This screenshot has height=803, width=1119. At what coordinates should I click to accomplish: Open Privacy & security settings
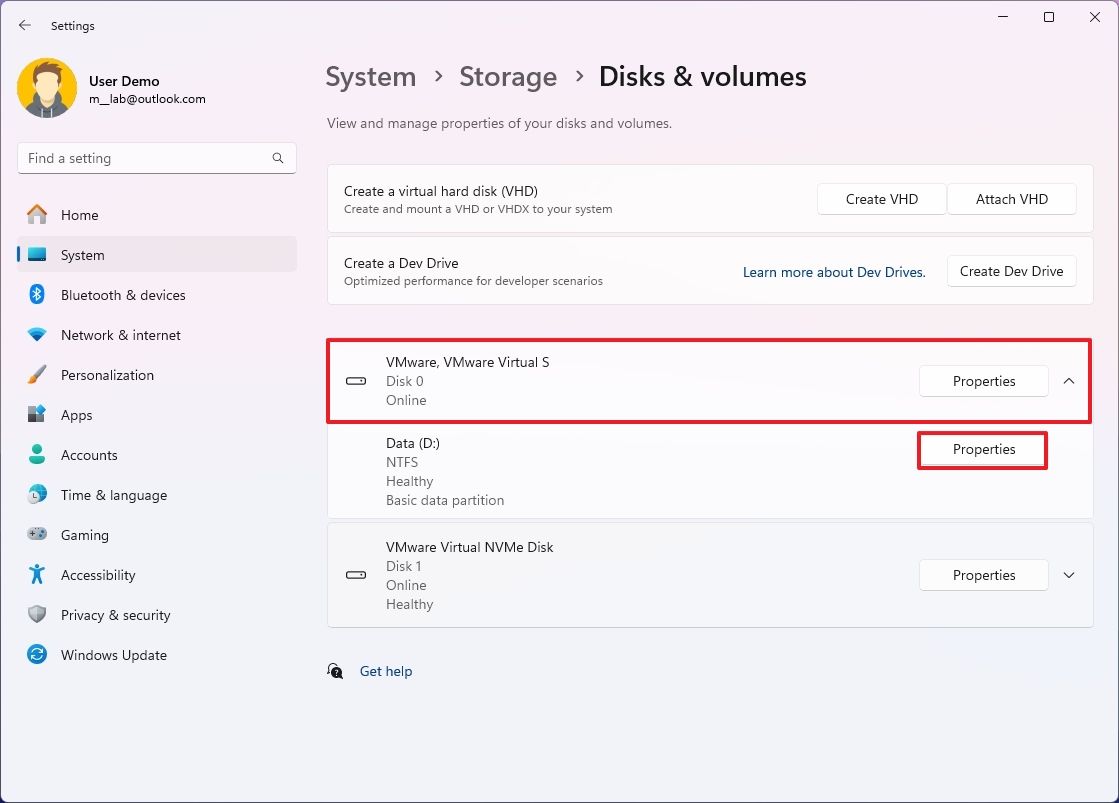pos(116,615)
